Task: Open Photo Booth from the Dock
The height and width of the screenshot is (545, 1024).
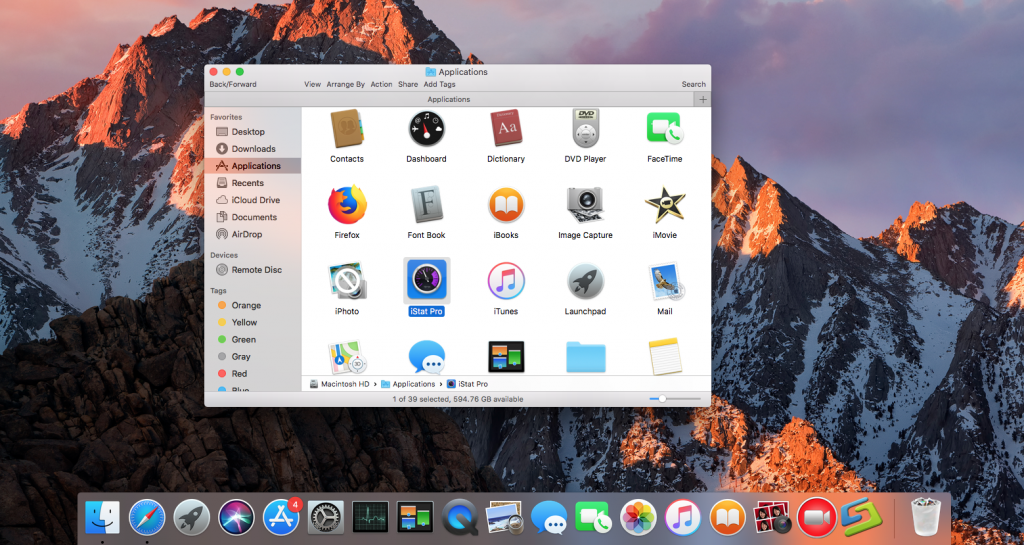Action: point(772,518)
